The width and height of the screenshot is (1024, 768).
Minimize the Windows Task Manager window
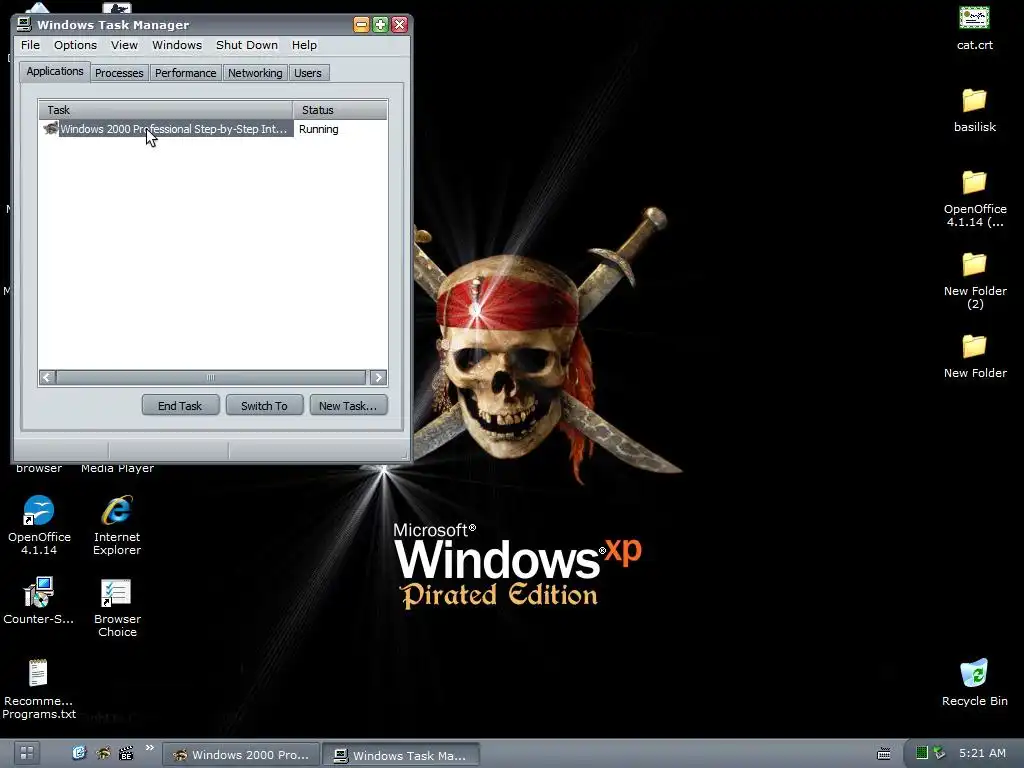(x=361, y=25)
